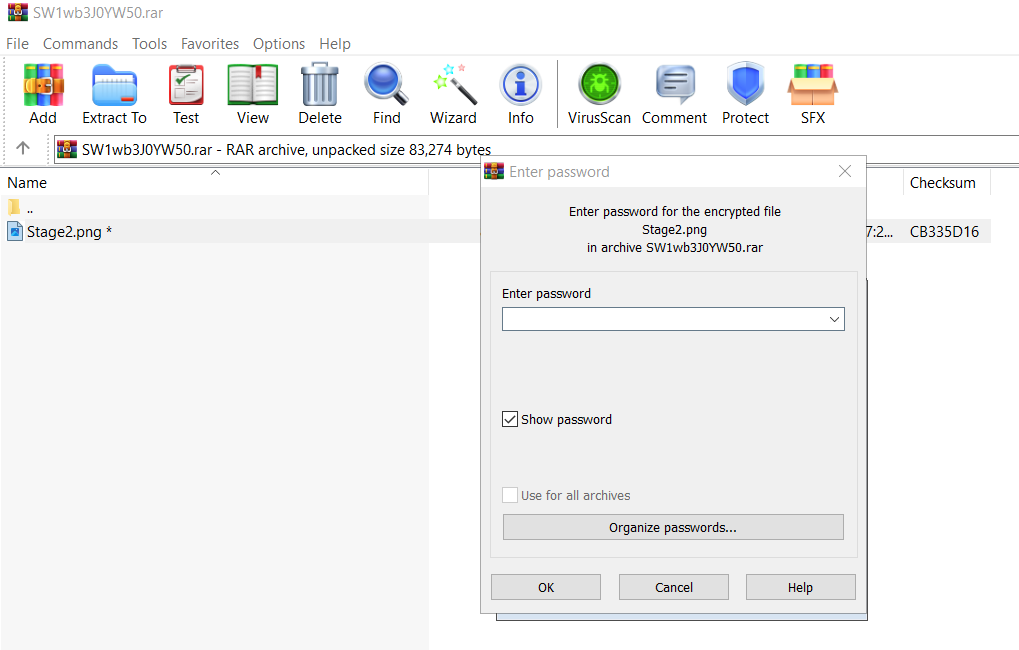1019x650 pixels.
Task: Click the Stage2.png file icon
Action: (14, 231)
